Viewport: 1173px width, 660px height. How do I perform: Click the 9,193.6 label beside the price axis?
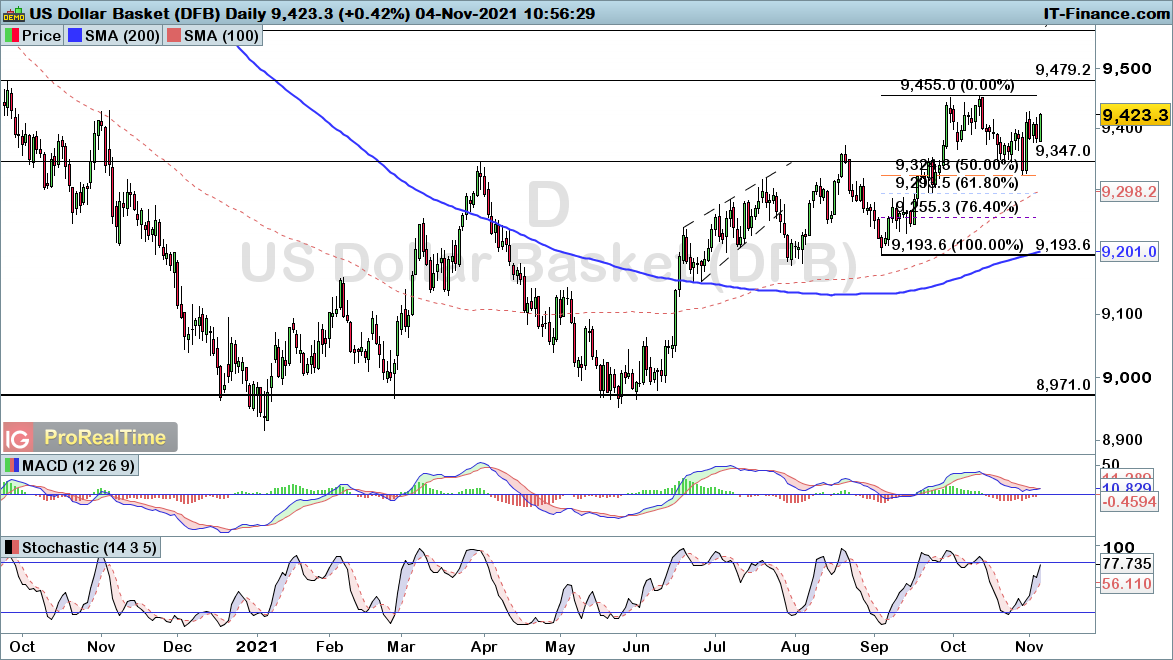pos(1062,245)
